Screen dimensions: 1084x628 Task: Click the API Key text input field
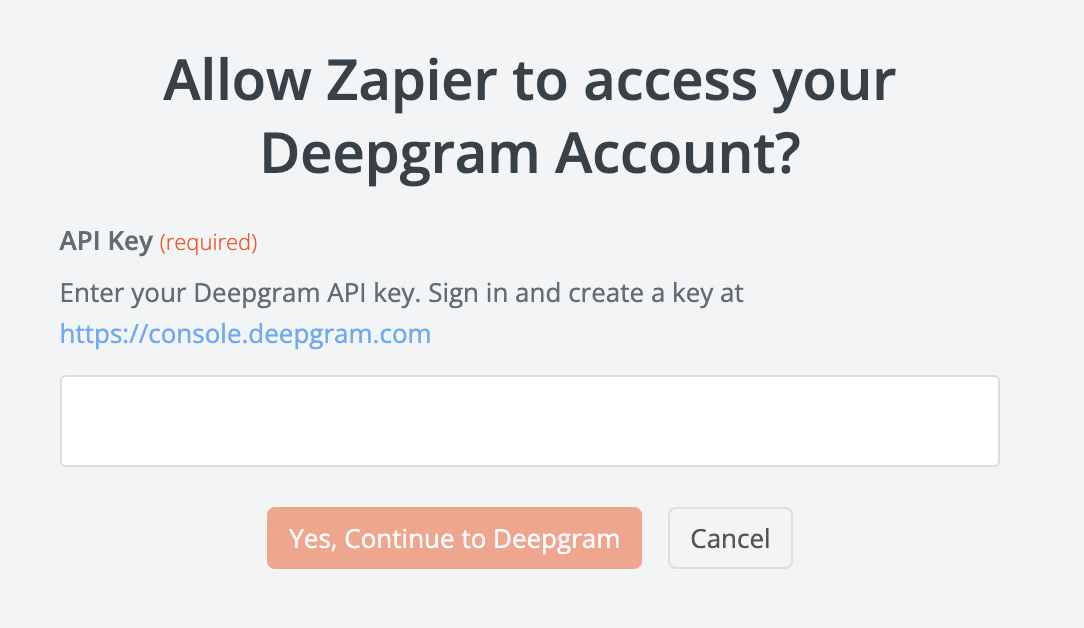(x=529, y=421)
